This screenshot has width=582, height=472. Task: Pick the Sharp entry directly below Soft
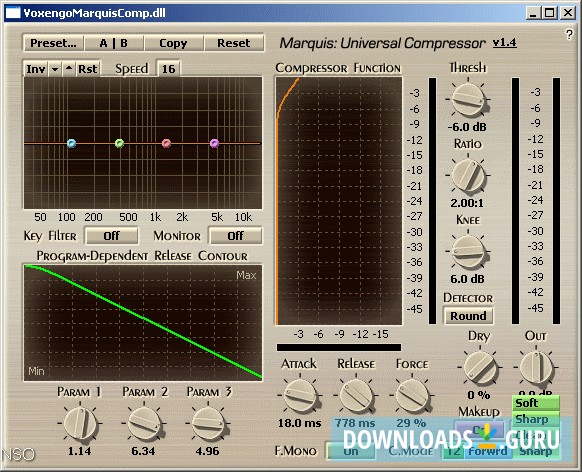coord(536,419)
